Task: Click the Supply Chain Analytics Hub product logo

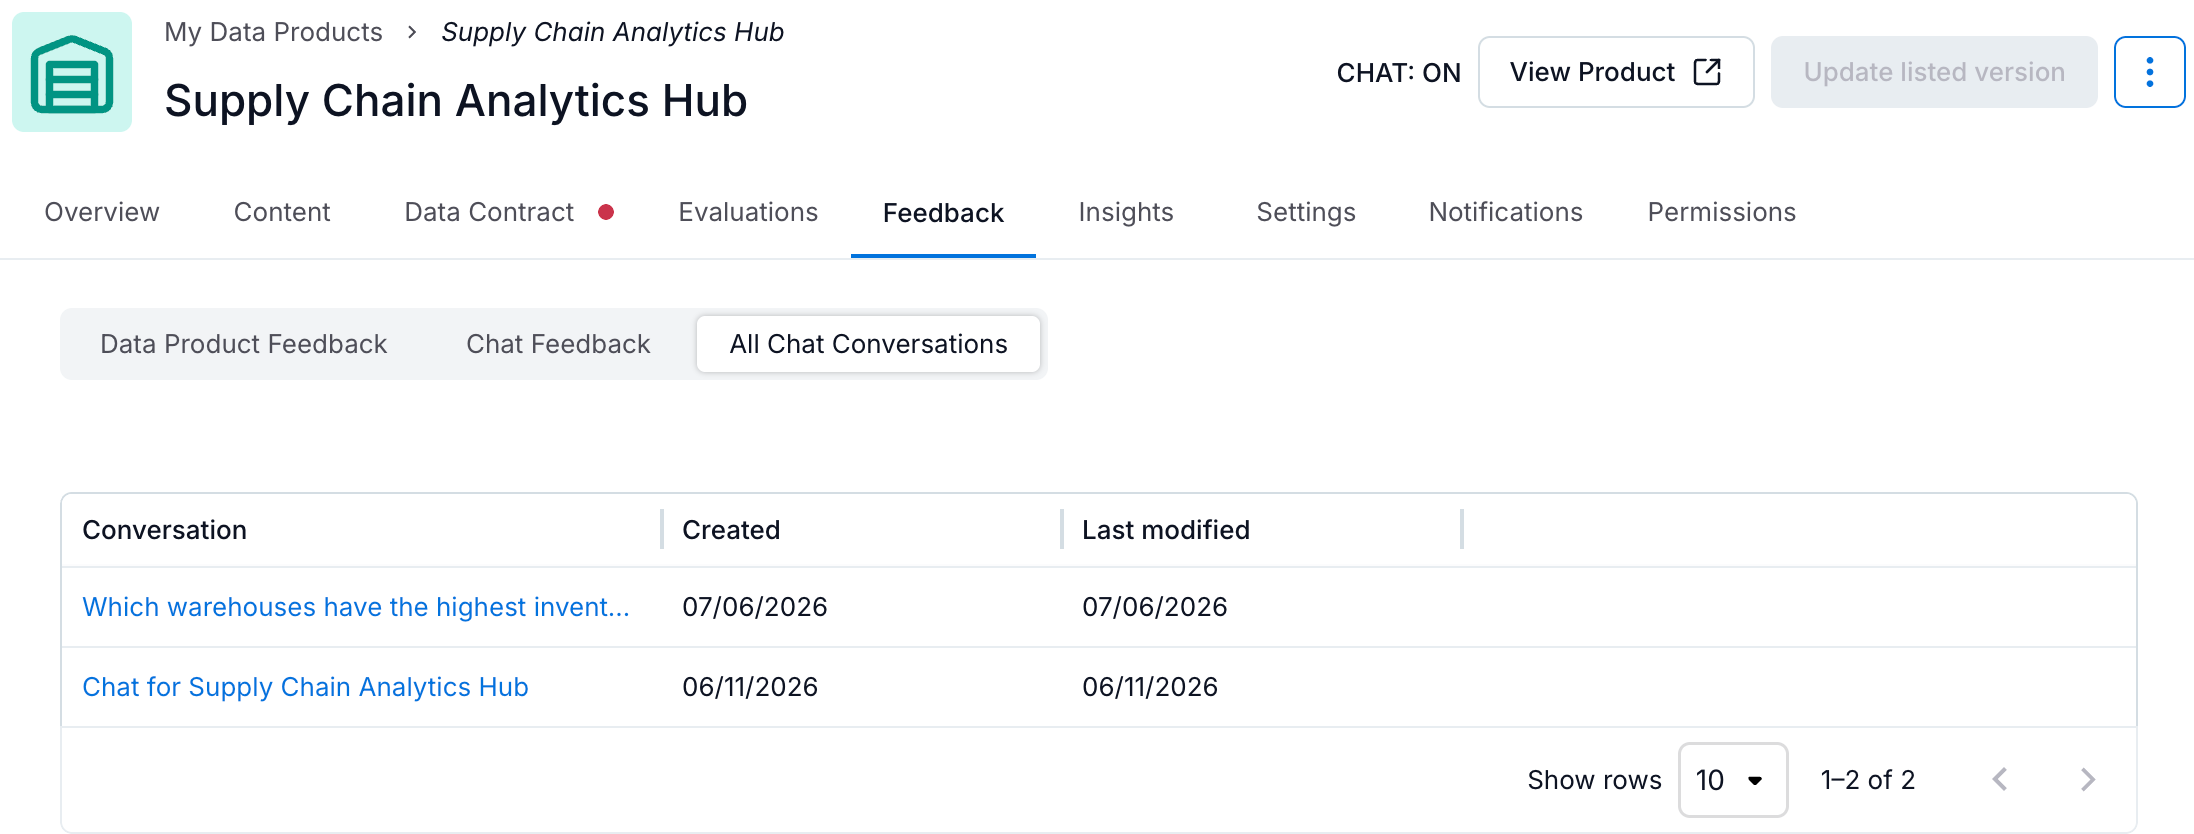Action: click(72, 72)
